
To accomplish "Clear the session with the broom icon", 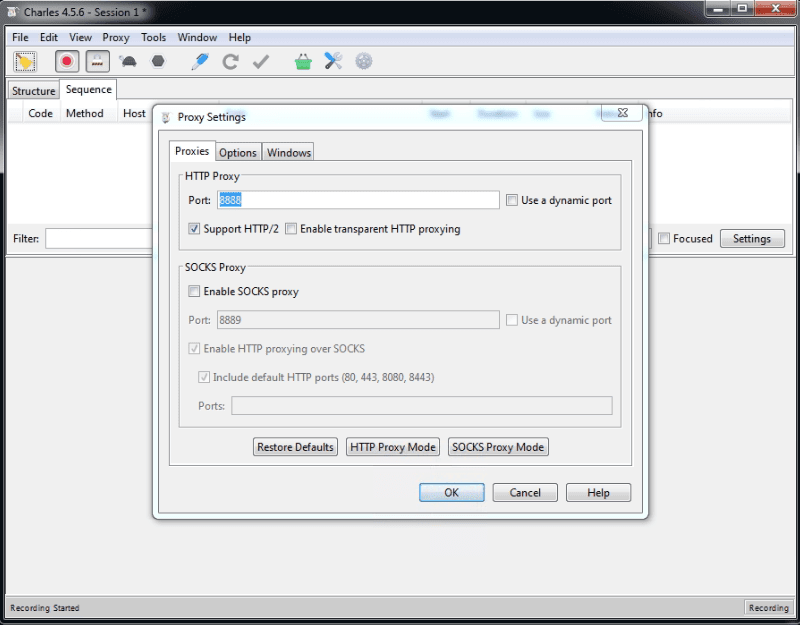I will [x=25, y=62].
